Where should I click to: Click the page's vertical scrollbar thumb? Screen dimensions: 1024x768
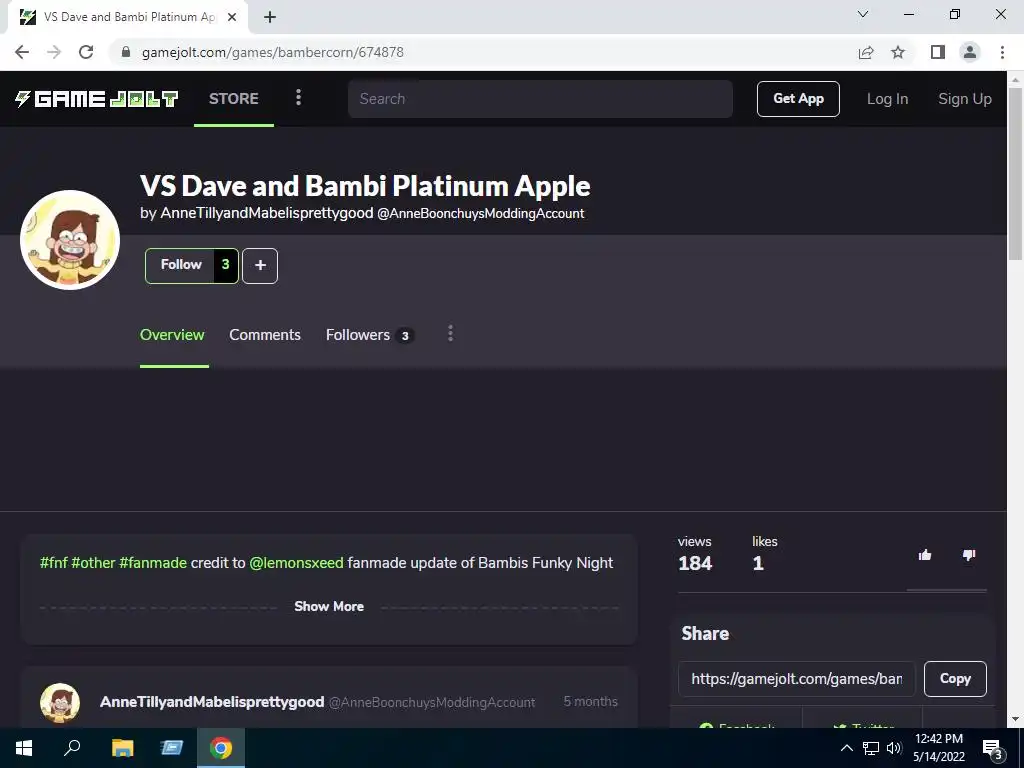(x=1015, y=173)
